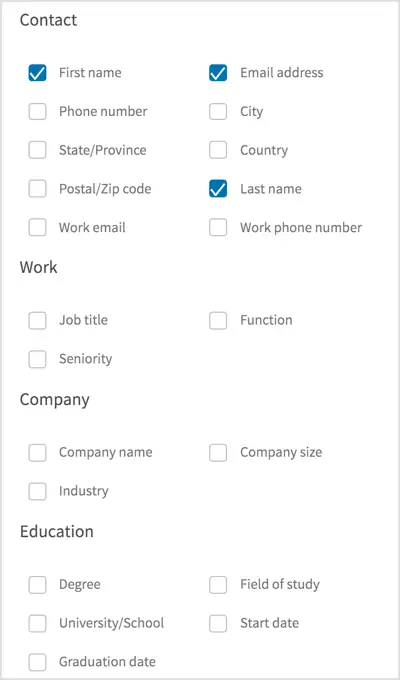Check the Company name box

coord(37,453)
